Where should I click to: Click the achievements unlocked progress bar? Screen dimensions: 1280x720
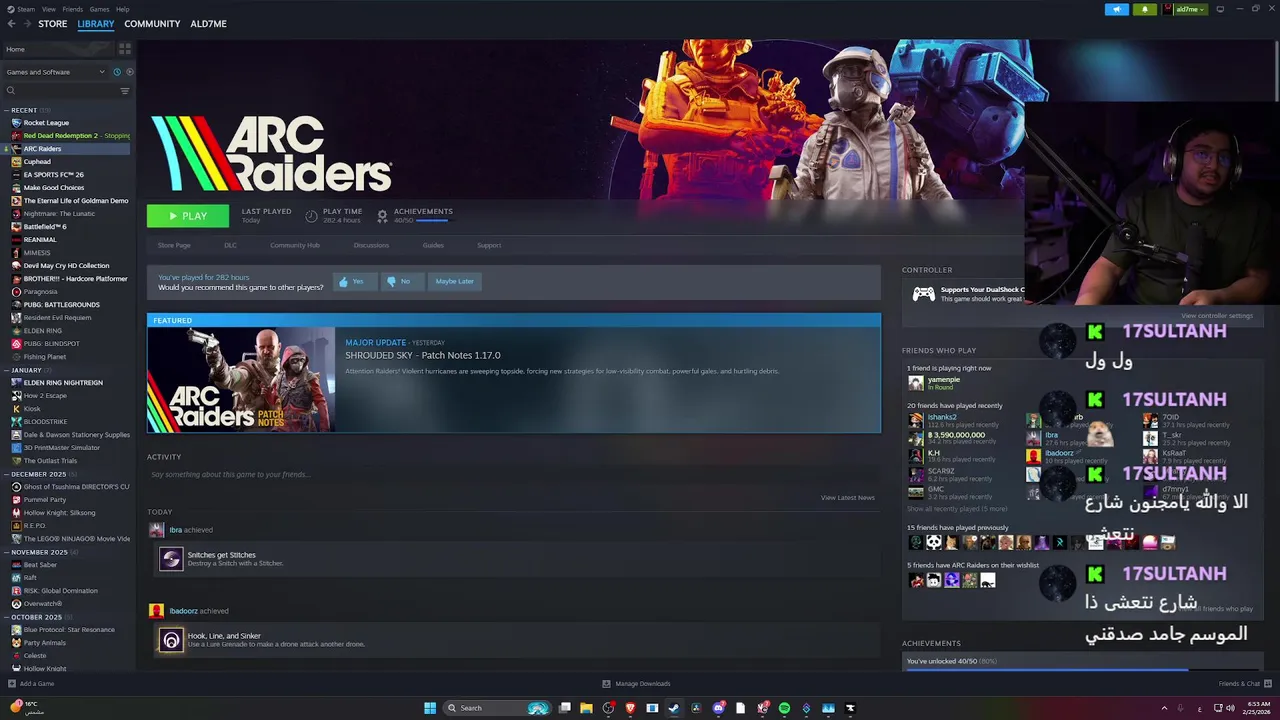(x=1082, y=670)
